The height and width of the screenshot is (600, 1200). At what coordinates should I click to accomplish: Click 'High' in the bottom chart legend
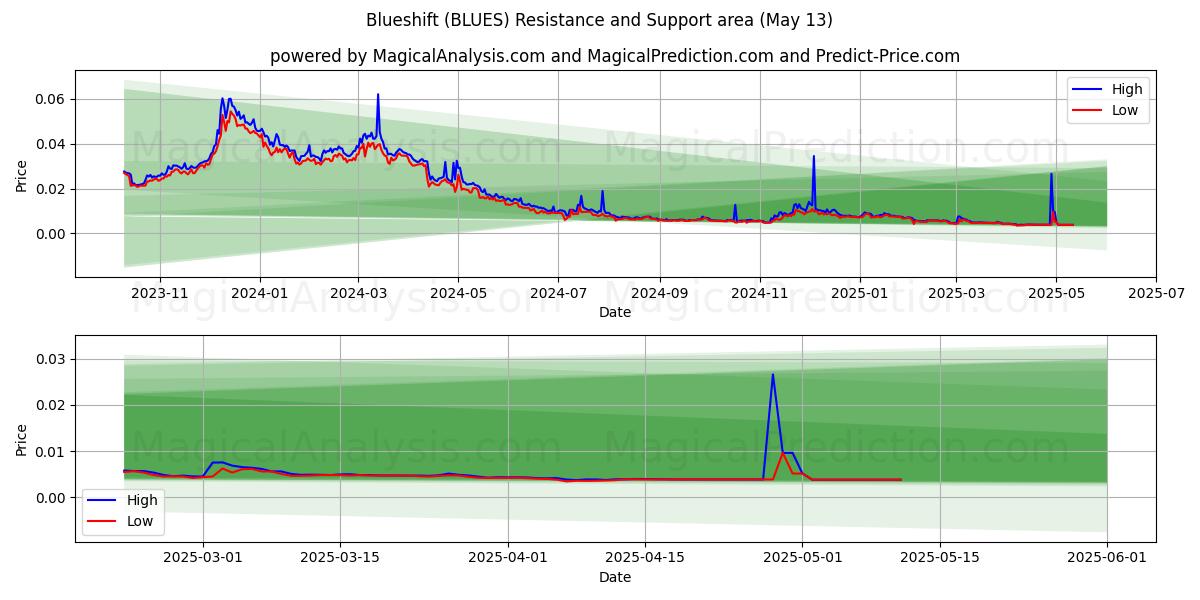[141, 500]
